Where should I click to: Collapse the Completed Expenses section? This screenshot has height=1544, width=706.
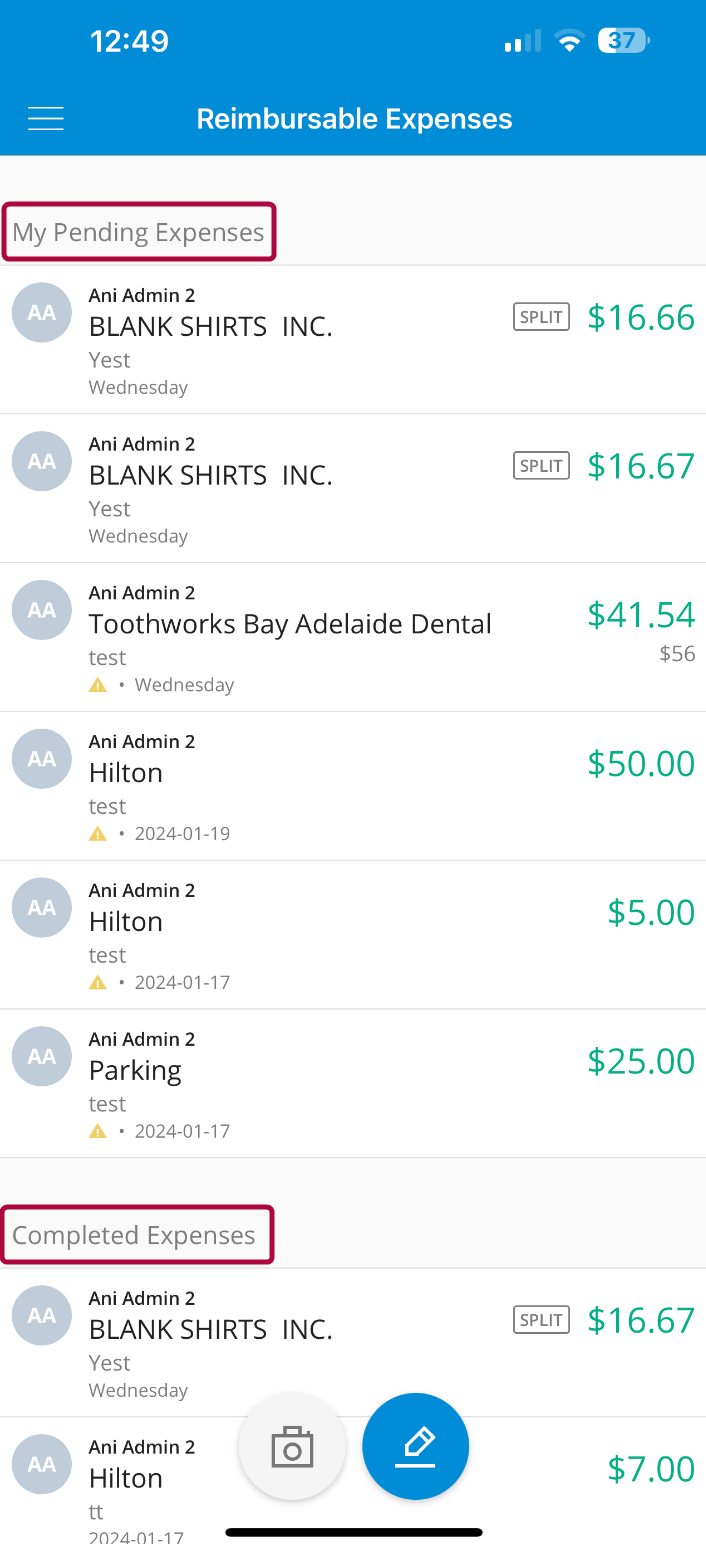pyautogui.click(x=138, y=1234)
